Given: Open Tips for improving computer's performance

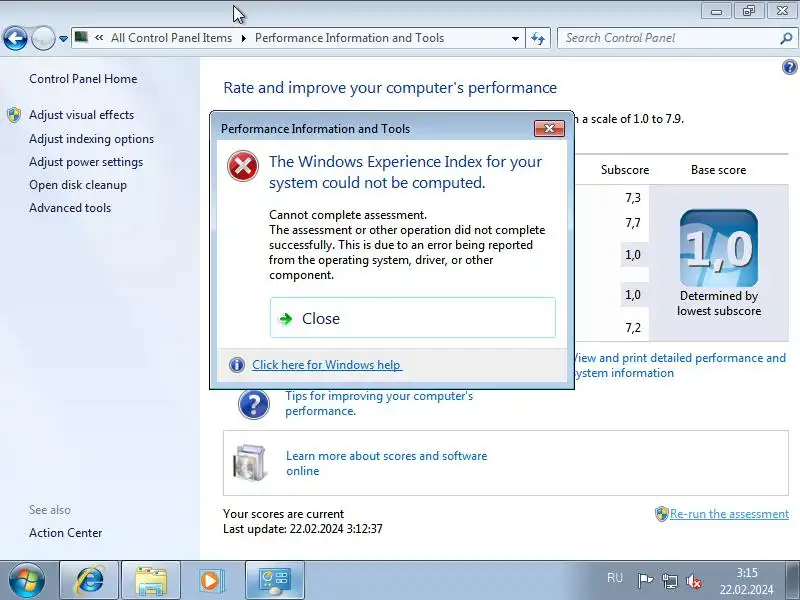Looking at the screenshot, I should [379, 403].
